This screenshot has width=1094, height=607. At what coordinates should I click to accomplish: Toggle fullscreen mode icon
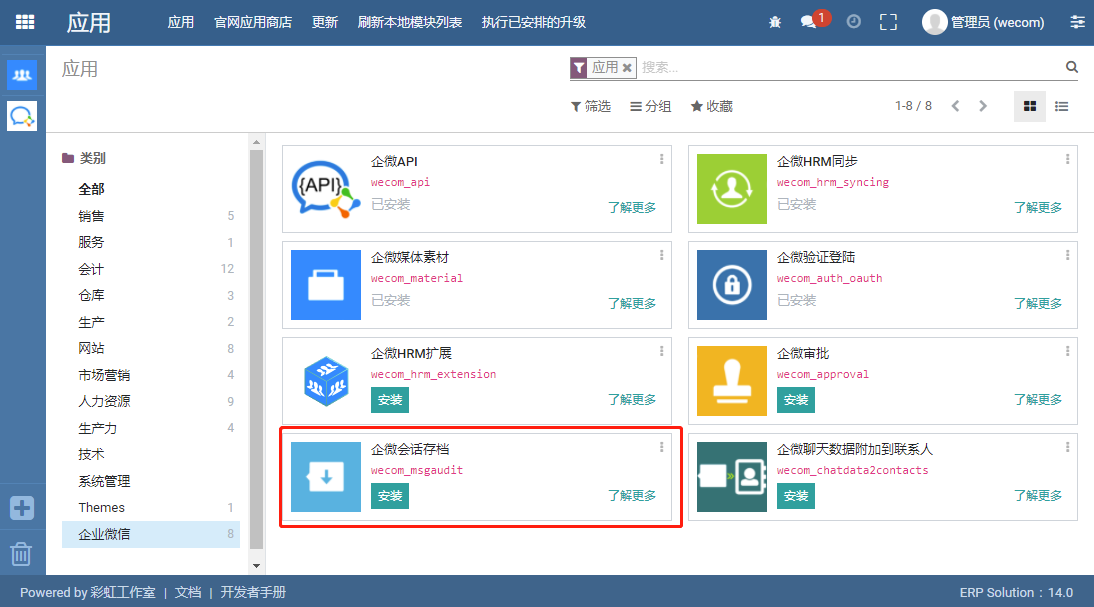888,22
